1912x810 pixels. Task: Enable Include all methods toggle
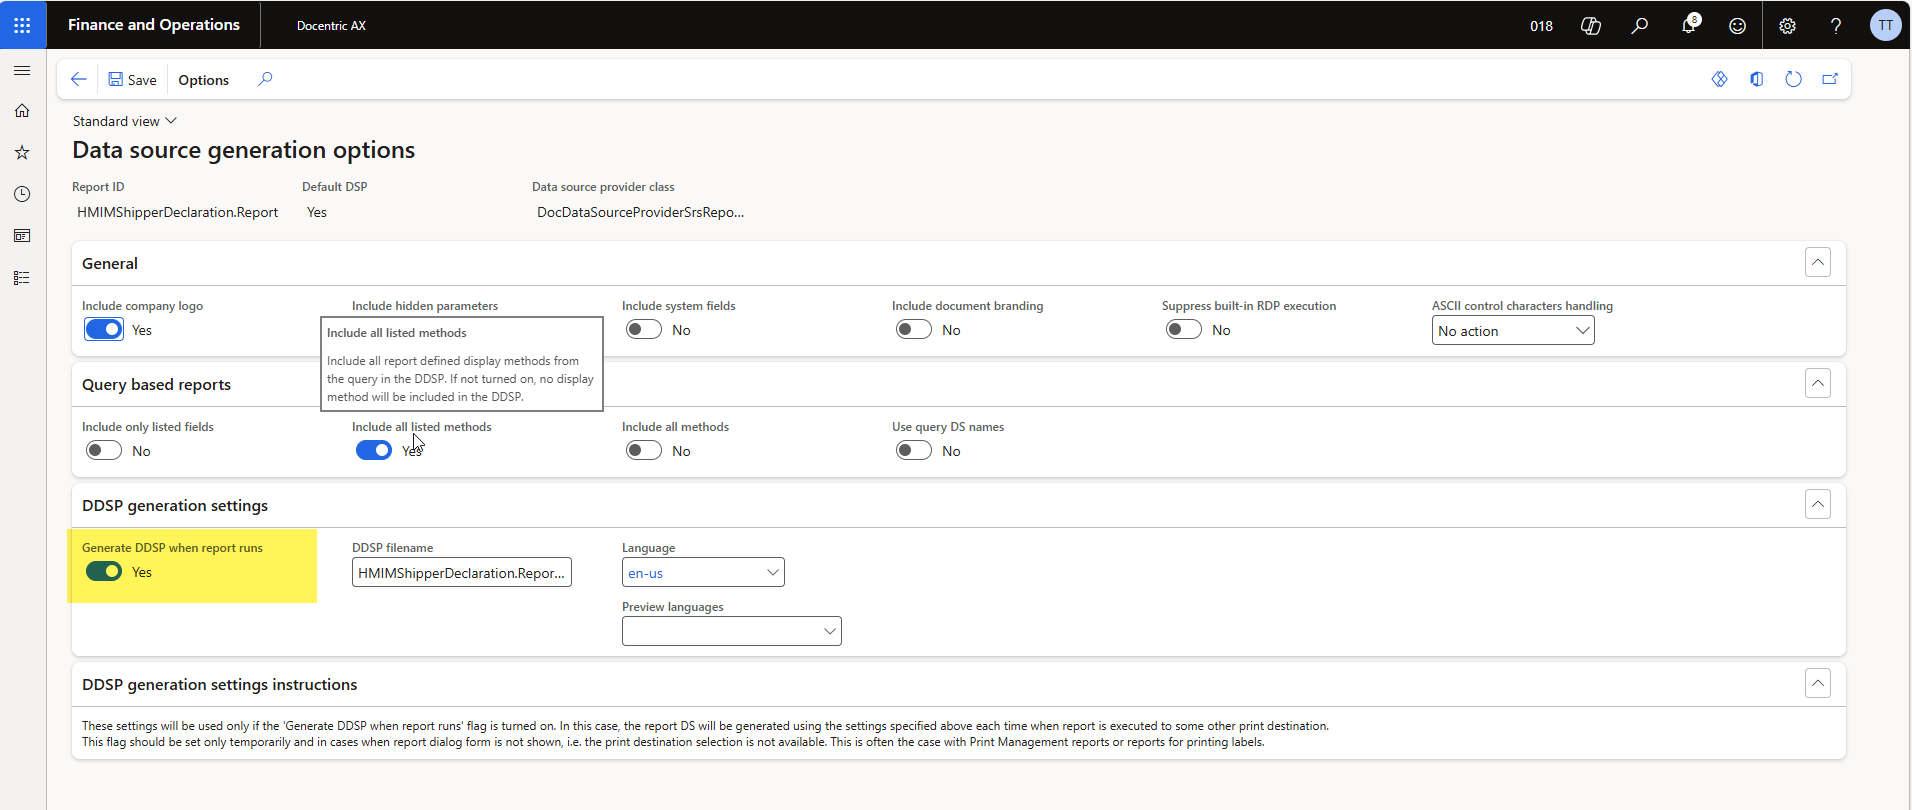click(644, 451)
